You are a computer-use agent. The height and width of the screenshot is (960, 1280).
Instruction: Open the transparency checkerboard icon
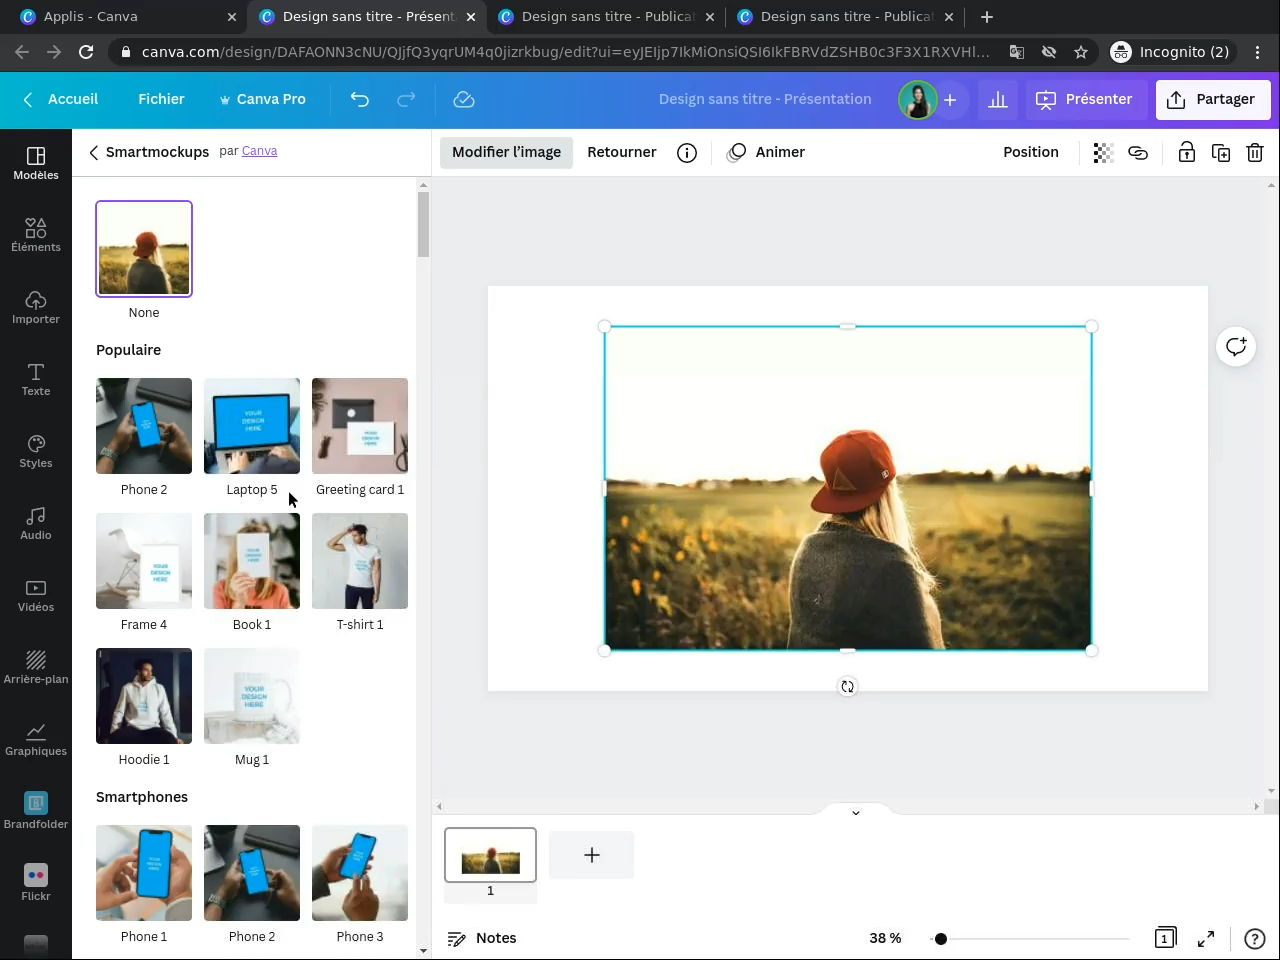click(x=1103, y=152)
